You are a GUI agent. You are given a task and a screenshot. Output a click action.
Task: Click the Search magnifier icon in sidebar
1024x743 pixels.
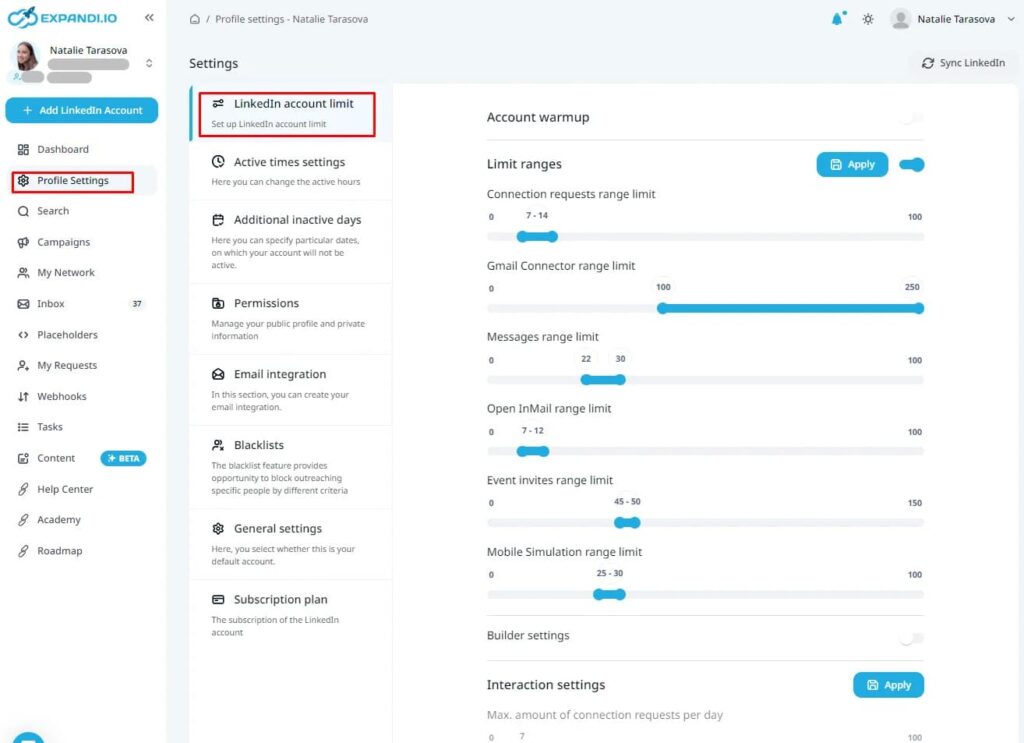point(24,211)
